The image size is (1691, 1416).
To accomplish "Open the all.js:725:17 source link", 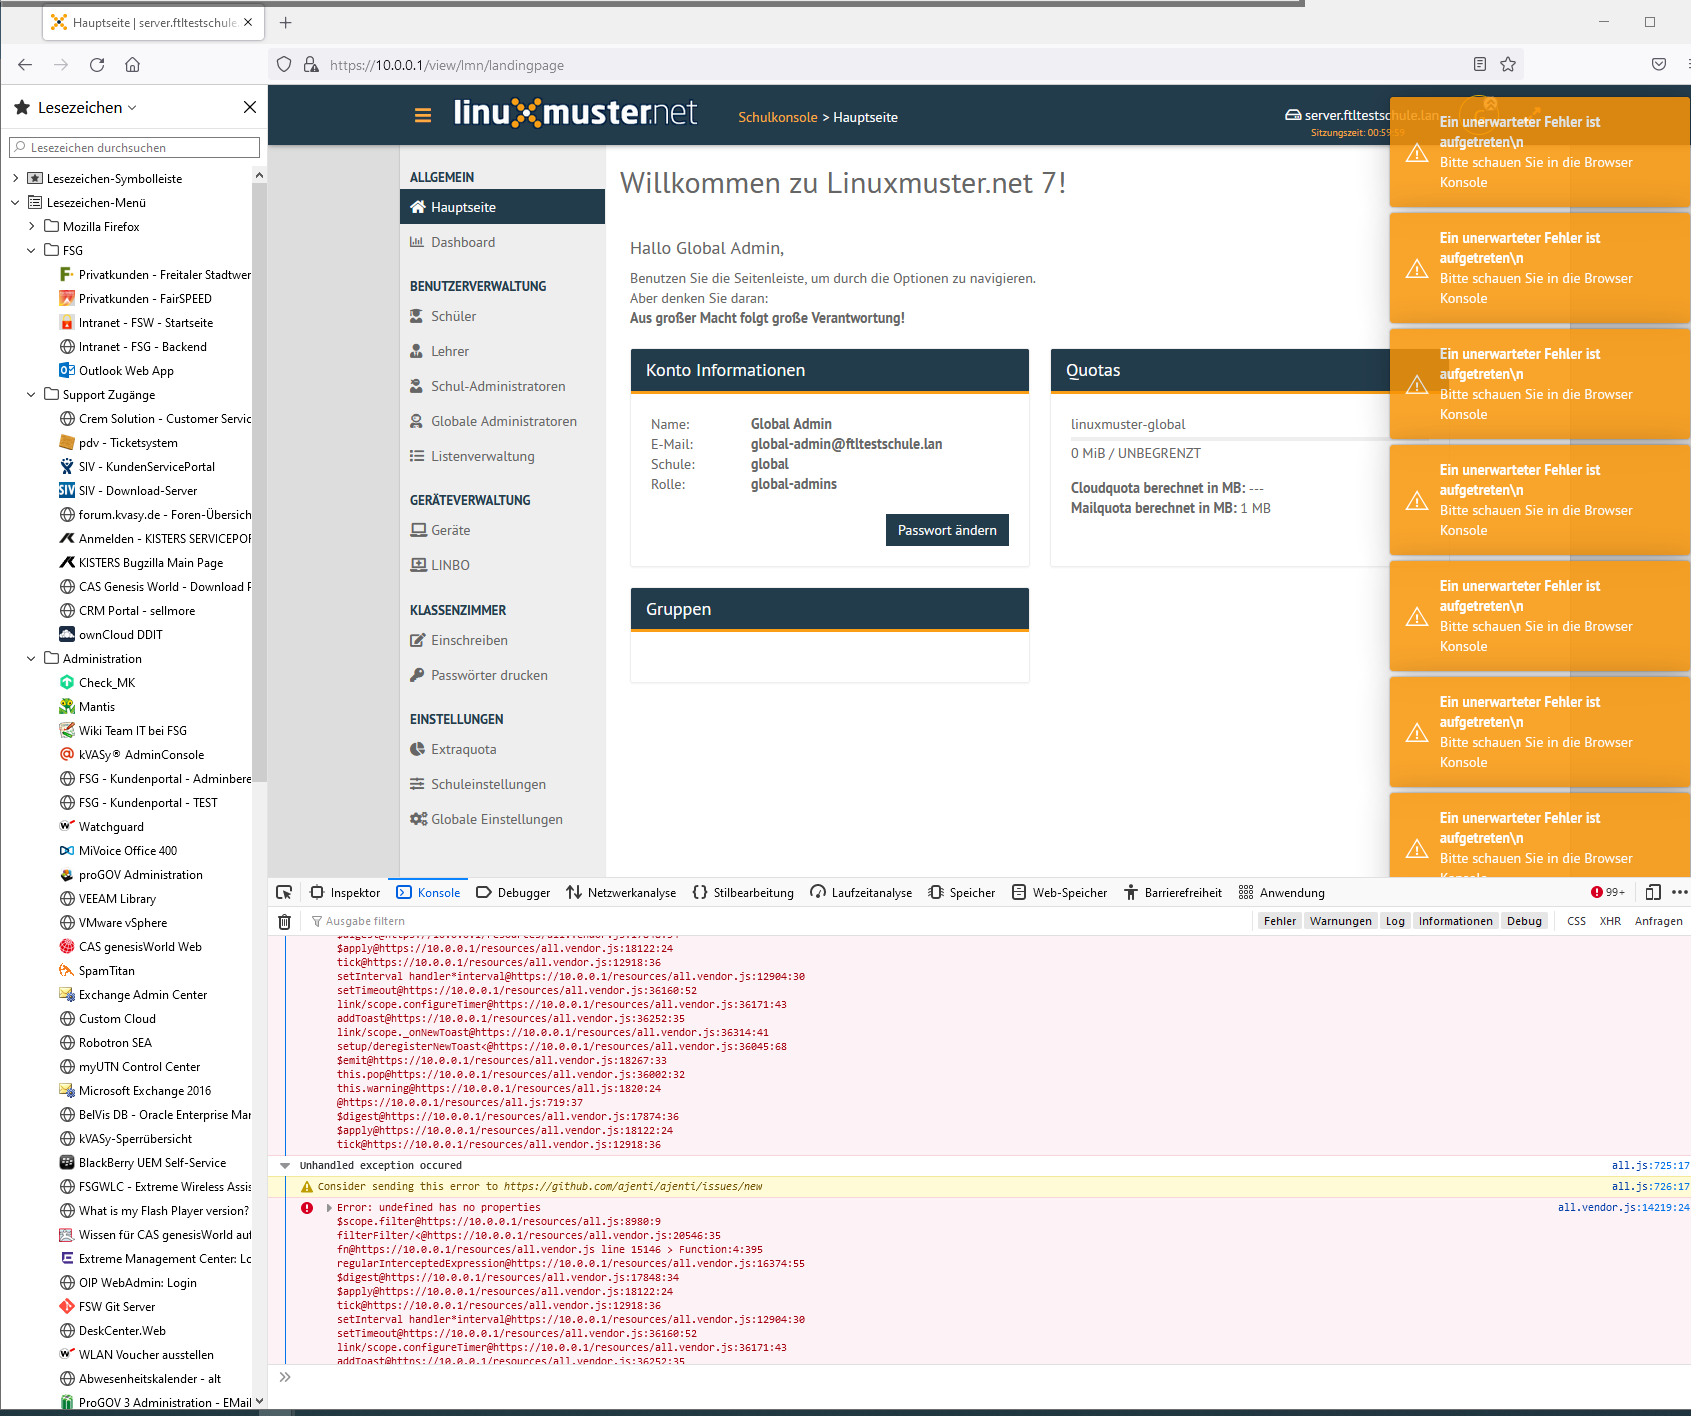I will point(1650,1165).
